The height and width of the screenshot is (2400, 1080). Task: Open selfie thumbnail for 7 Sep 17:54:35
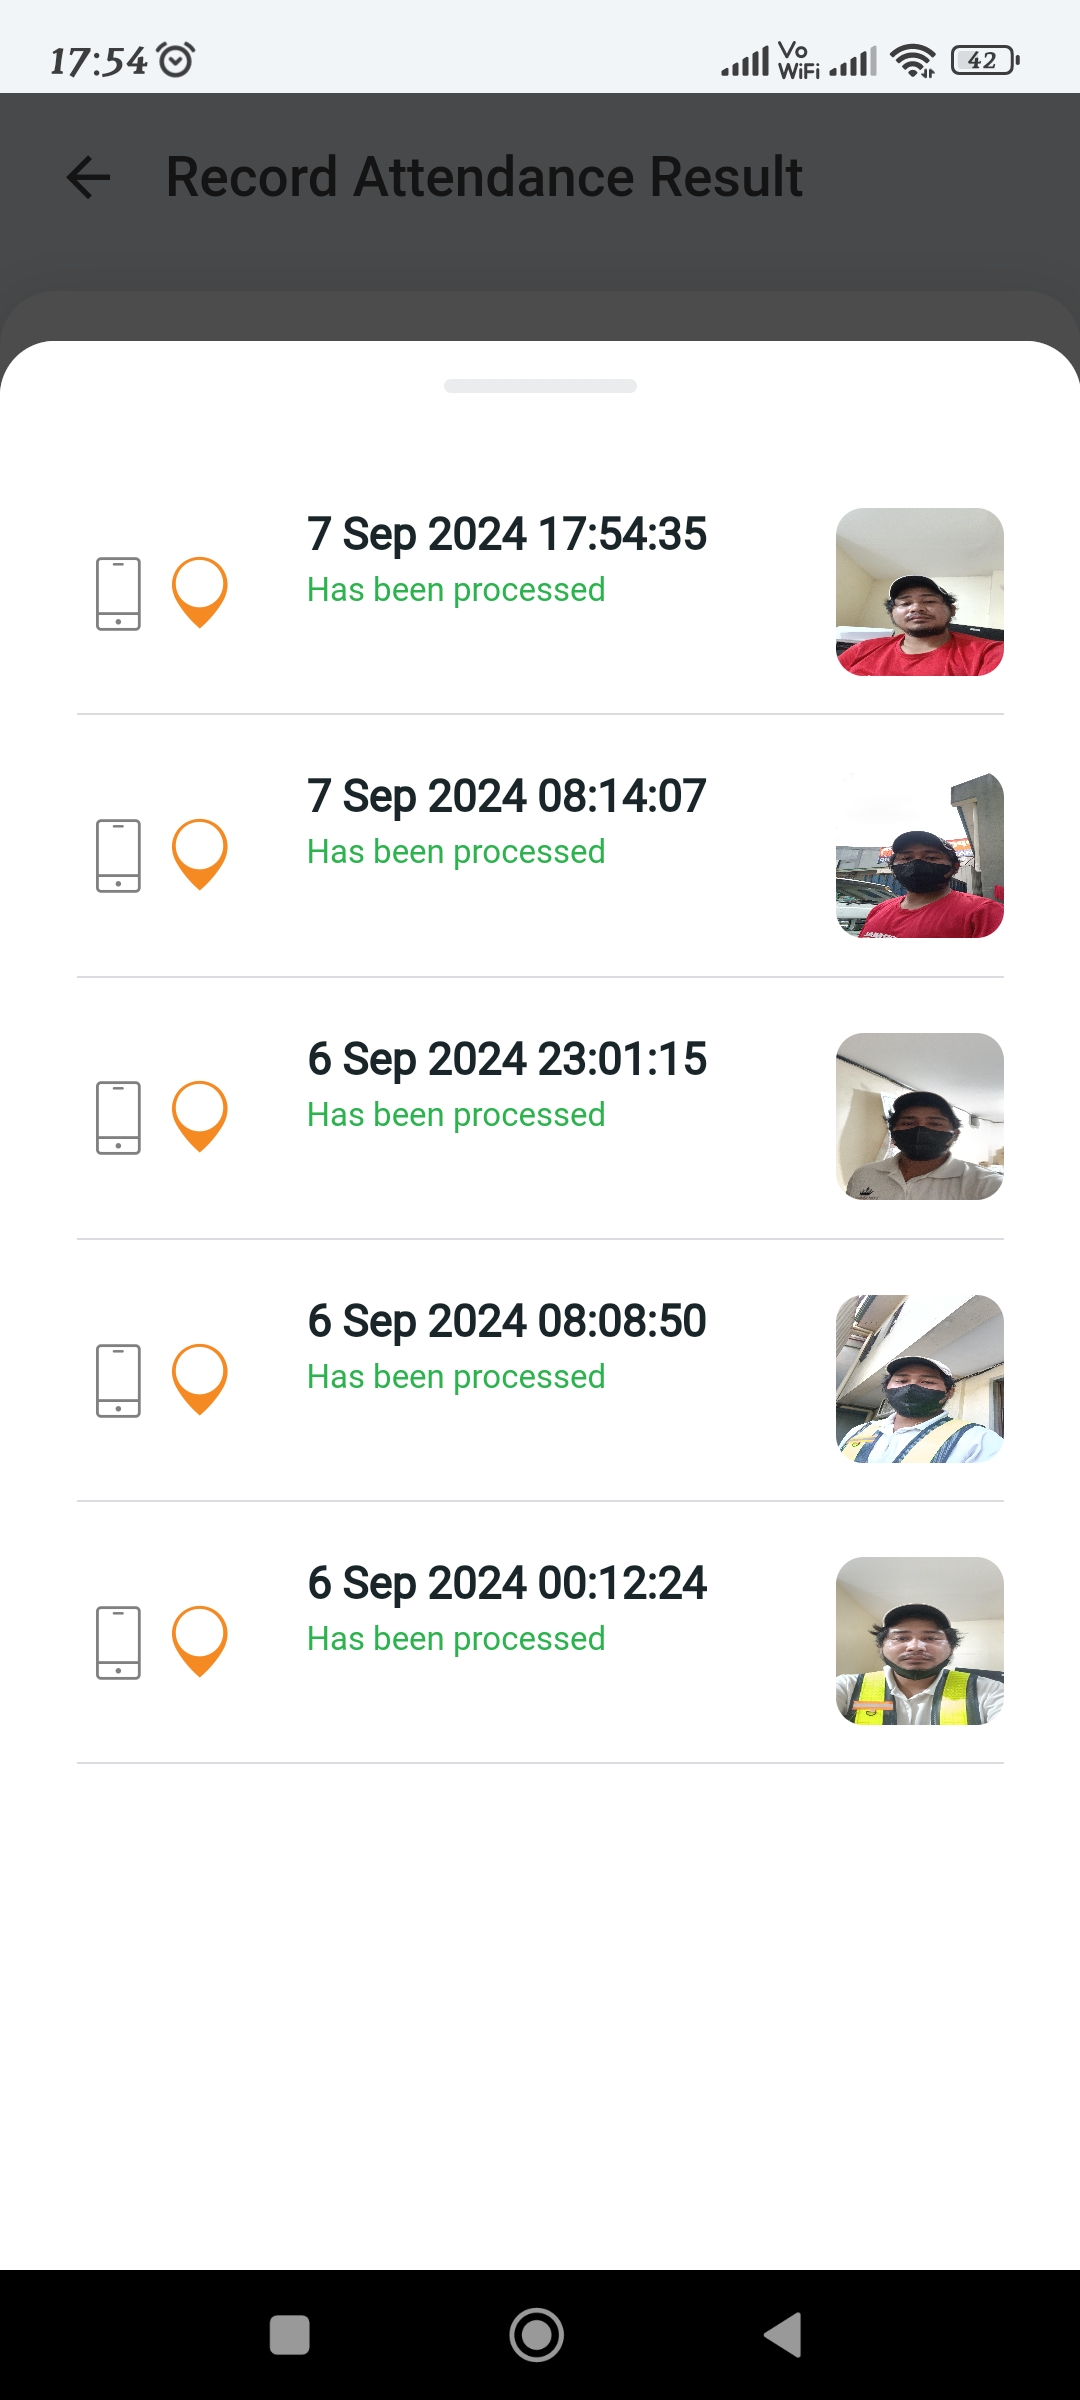point(919,592)
